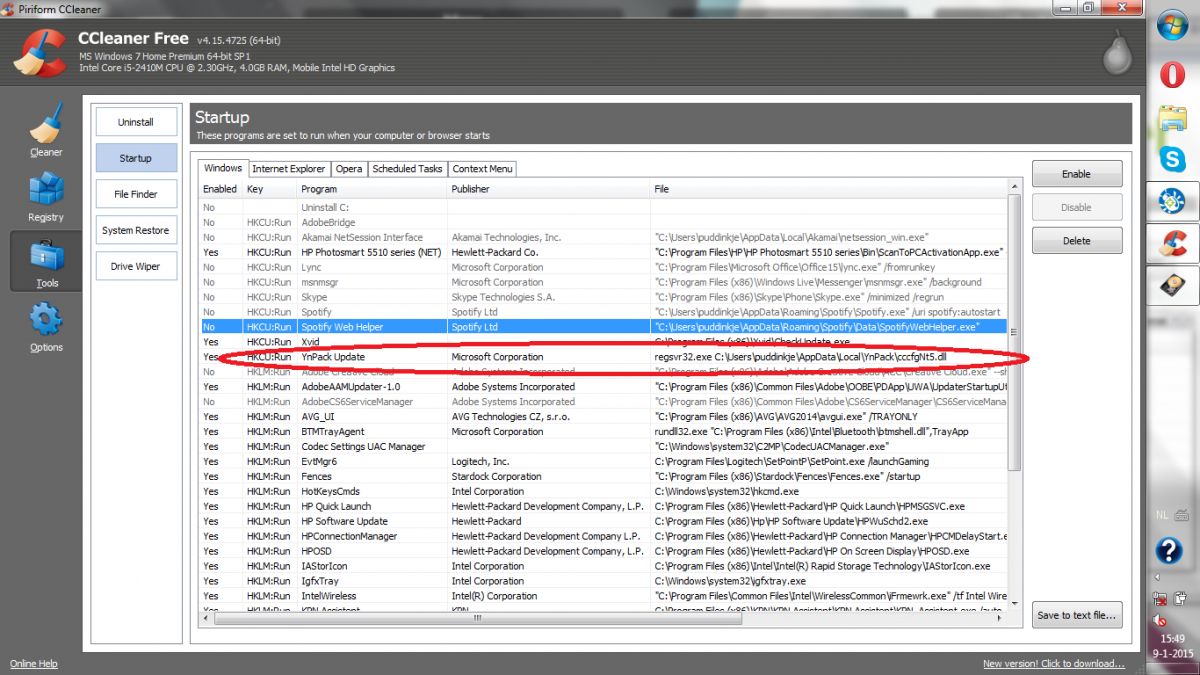
Task: Sort by the Program column header
Action: 372,189
